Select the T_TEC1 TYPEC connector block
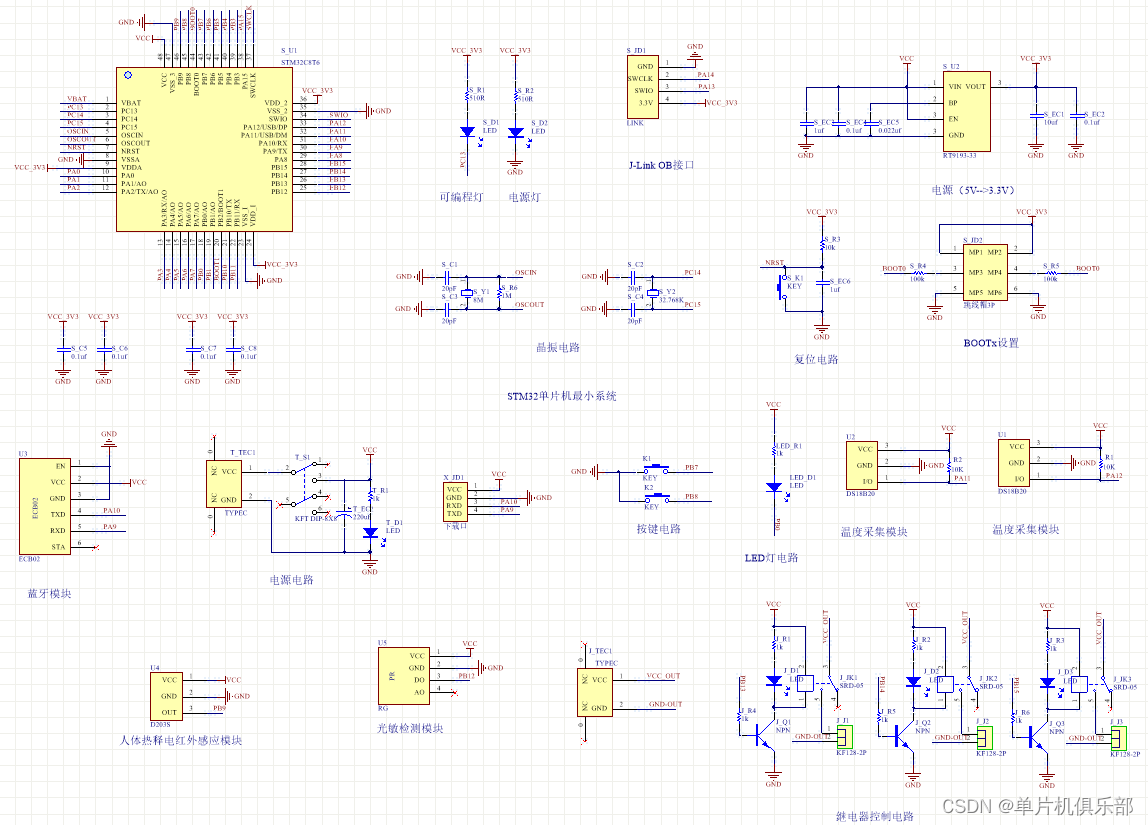Screen dimensions: 1148x825 point(224,484)
